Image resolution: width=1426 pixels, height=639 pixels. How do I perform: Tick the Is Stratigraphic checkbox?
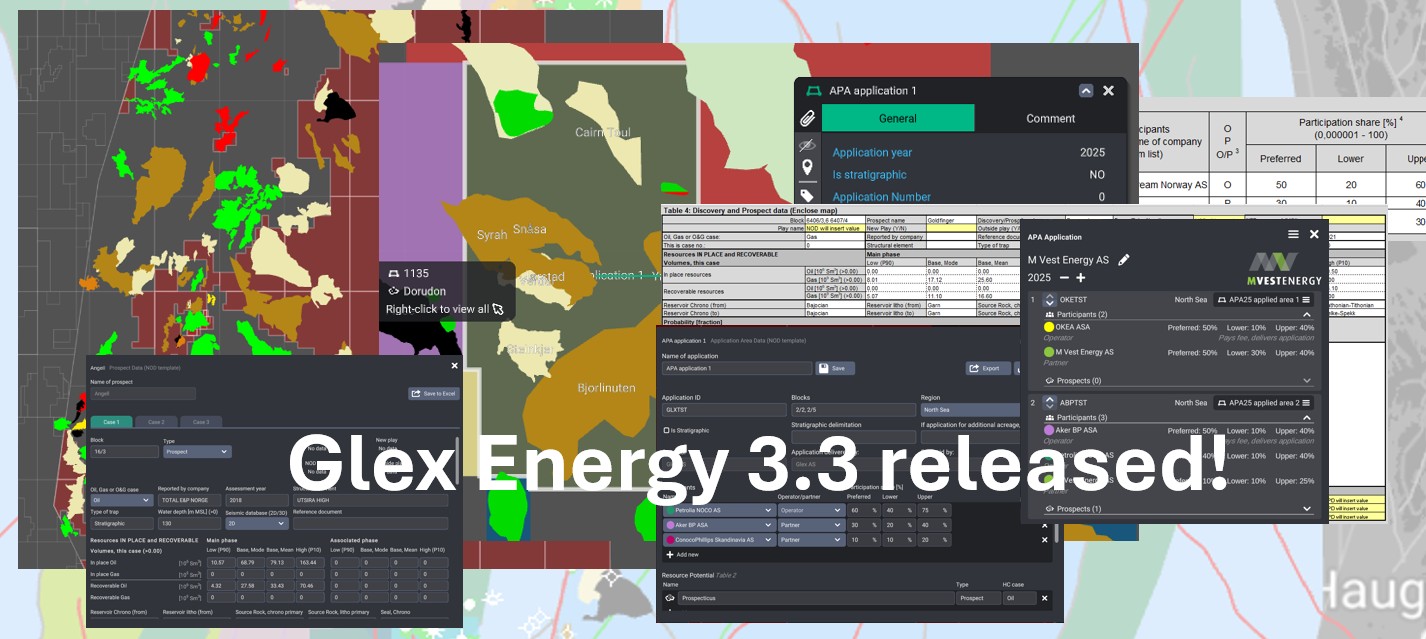[667, 431]
